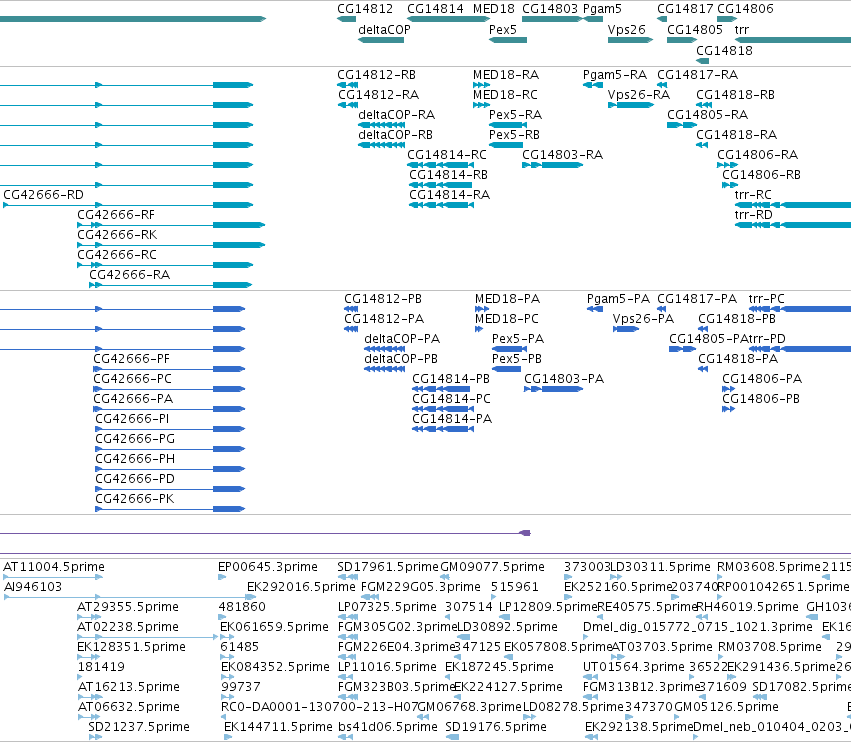Open transcript CG14814-RC
Image resolution: width=851 pixels, height=742 pixels.
tap(447, 155)
